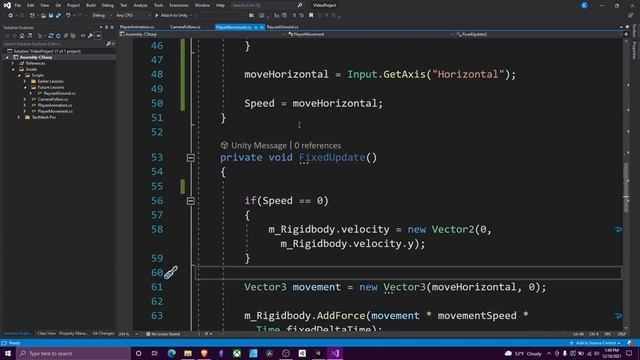This screenshot has width=640, height=360.
Task: Pin the PlayerMovement.cs tab
Action: pos(256,27)
